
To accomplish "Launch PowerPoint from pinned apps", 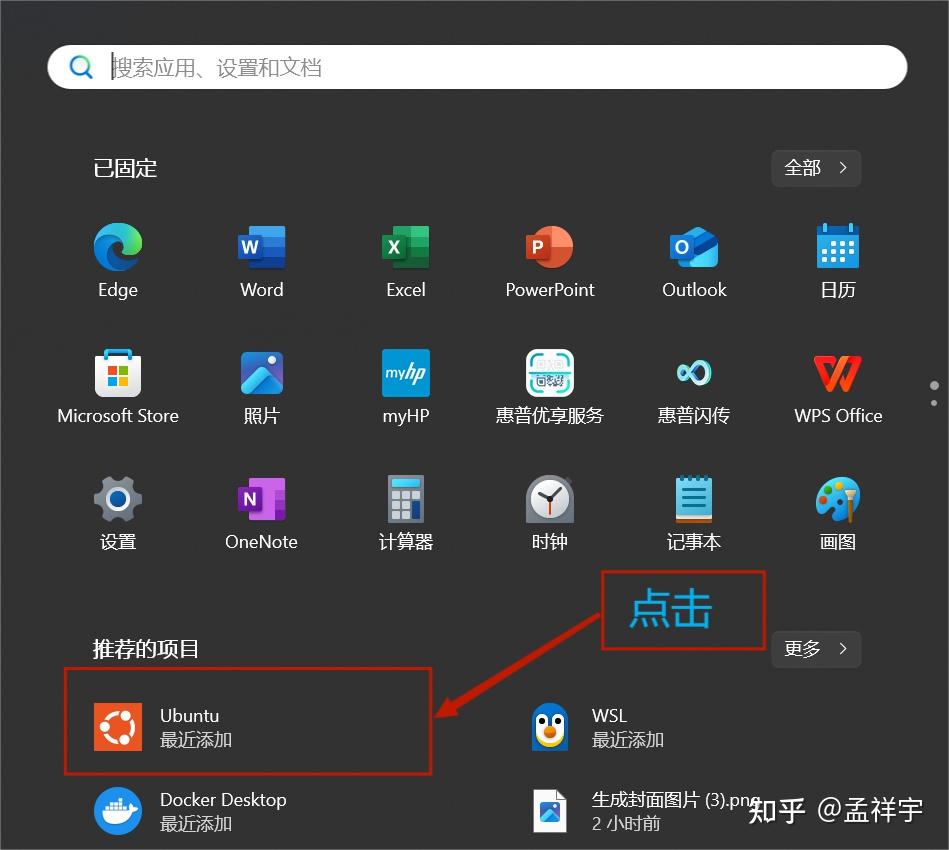I will coord(550,246).
